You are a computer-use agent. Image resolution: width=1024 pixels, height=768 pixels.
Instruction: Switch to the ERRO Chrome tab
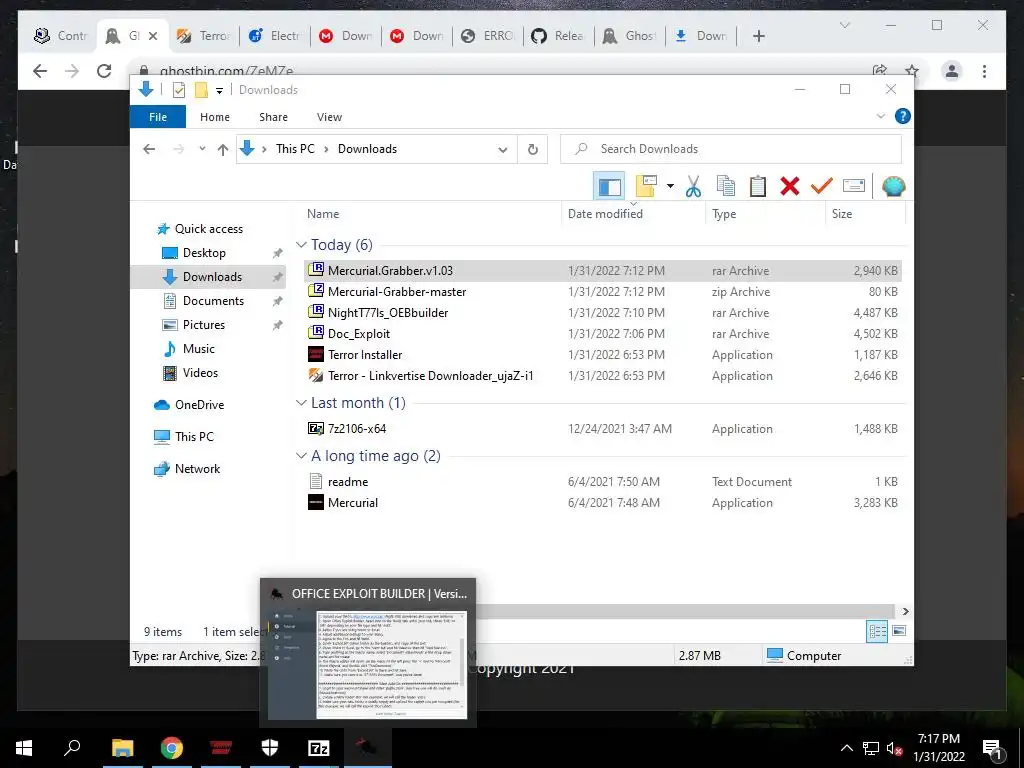point(487,36)
